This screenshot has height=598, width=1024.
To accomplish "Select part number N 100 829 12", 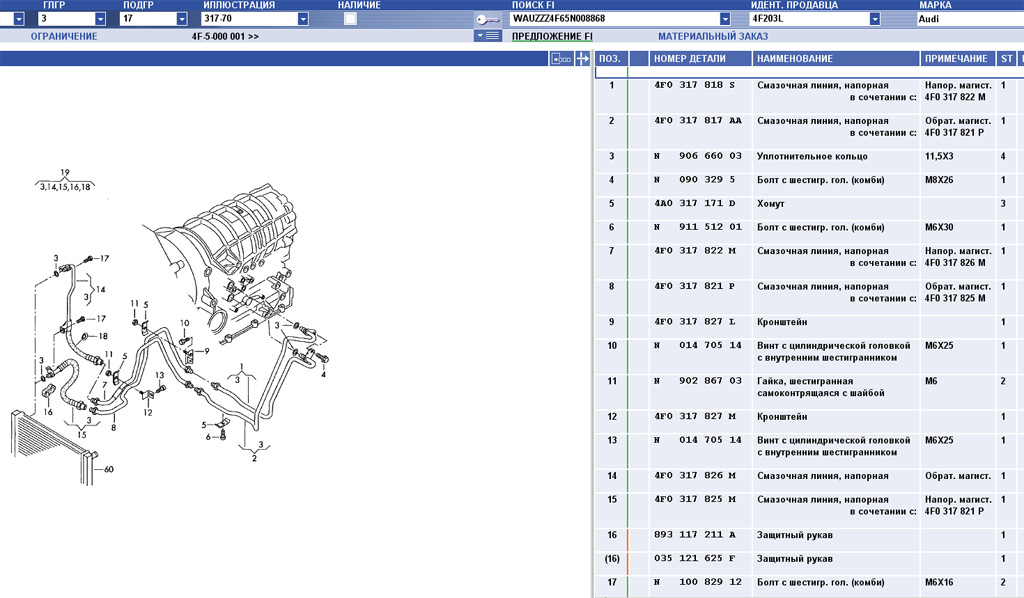I will [x=698, y=582].
